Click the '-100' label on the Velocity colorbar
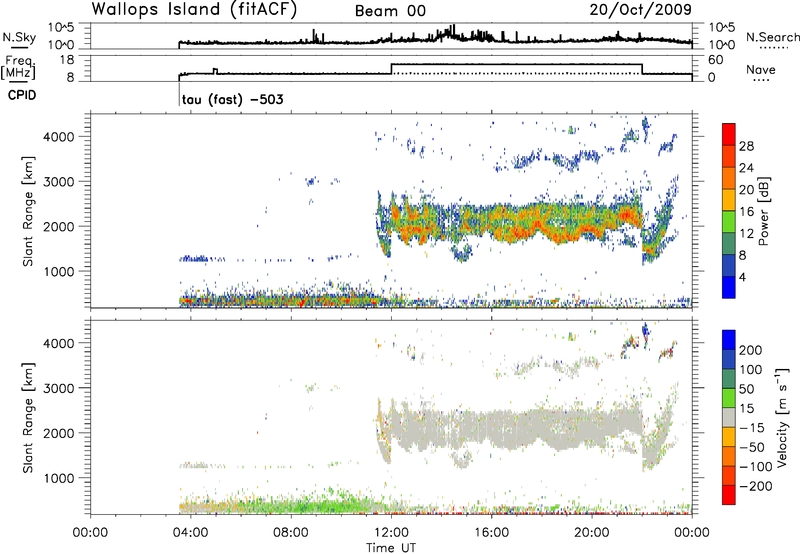Image resolution: width=800 pixels, height=554 pixels. pos(756,467)
